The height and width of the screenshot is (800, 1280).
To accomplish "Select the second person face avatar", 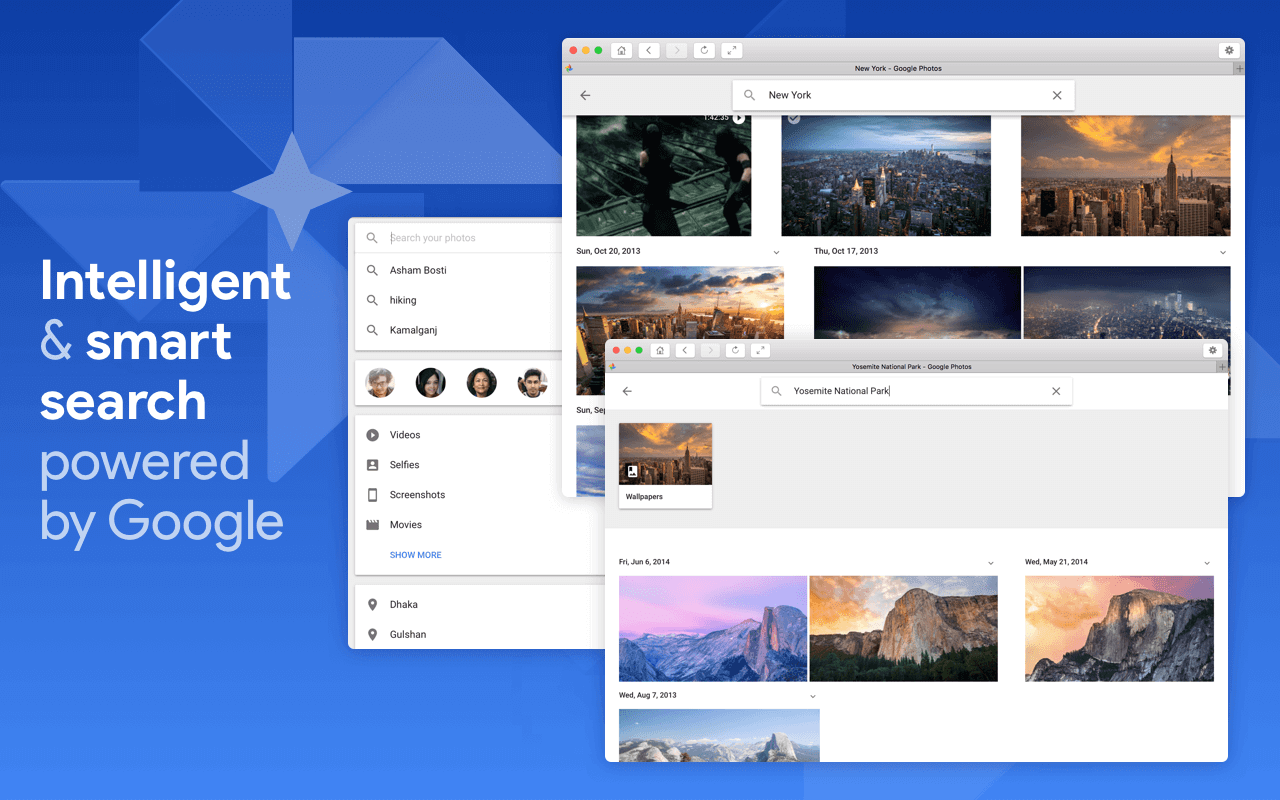I will click(x=431, y=382).
